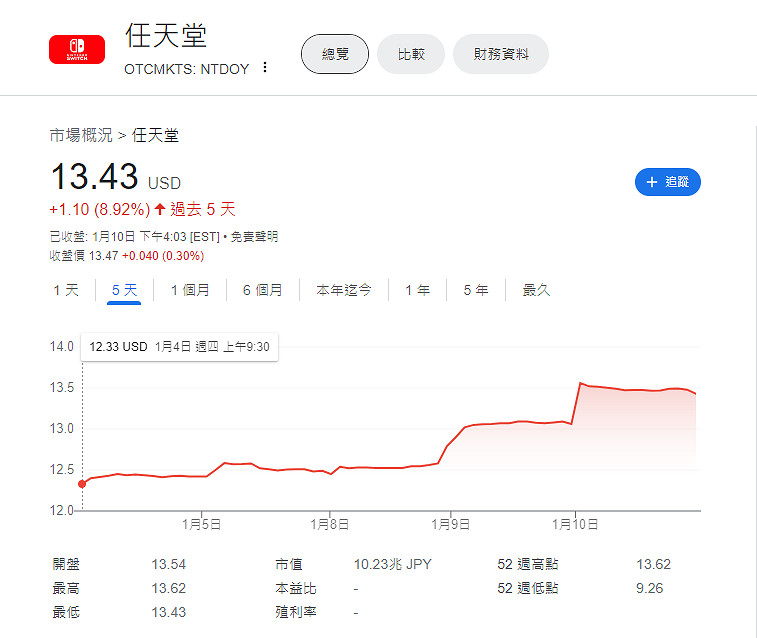This screenshot has width=757, height=638.
Task: Open the 免責聲明 disclaimer link
Action: [254, 236]
